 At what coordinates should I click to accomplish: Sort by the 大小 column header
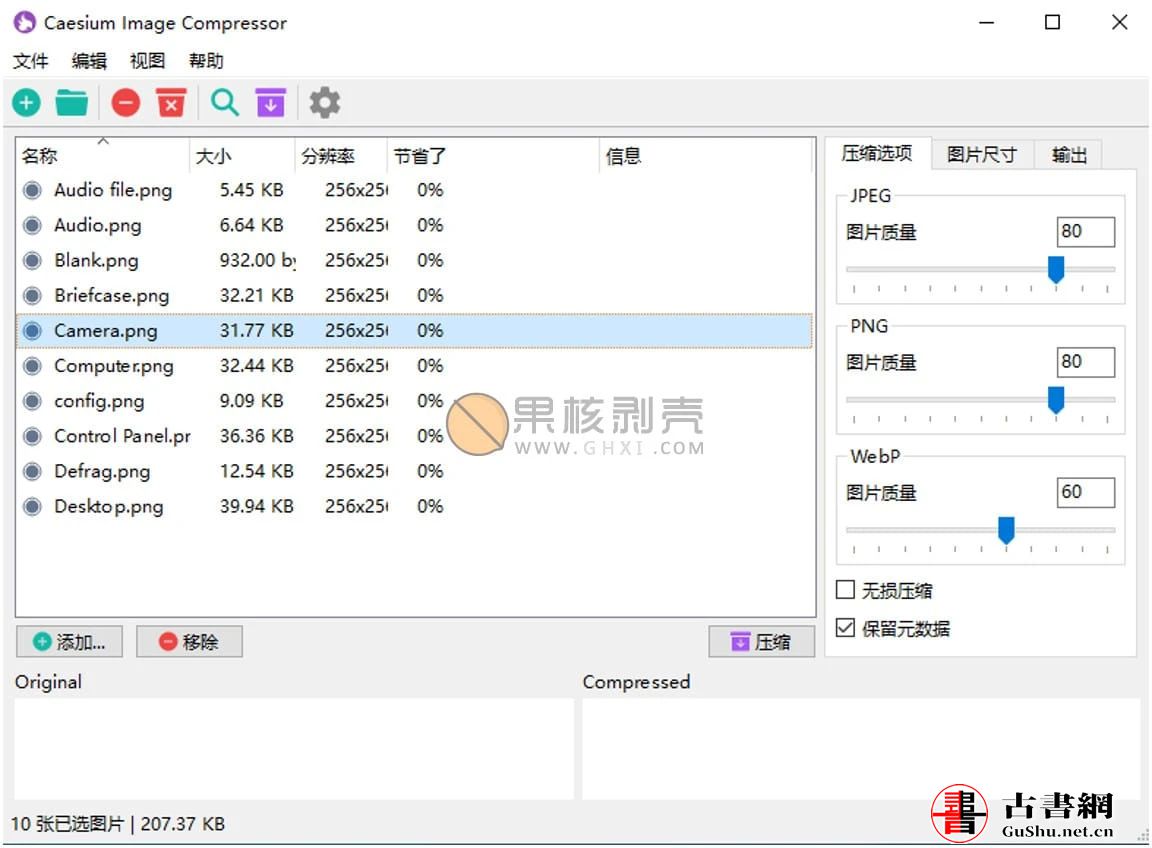point(212,156)
